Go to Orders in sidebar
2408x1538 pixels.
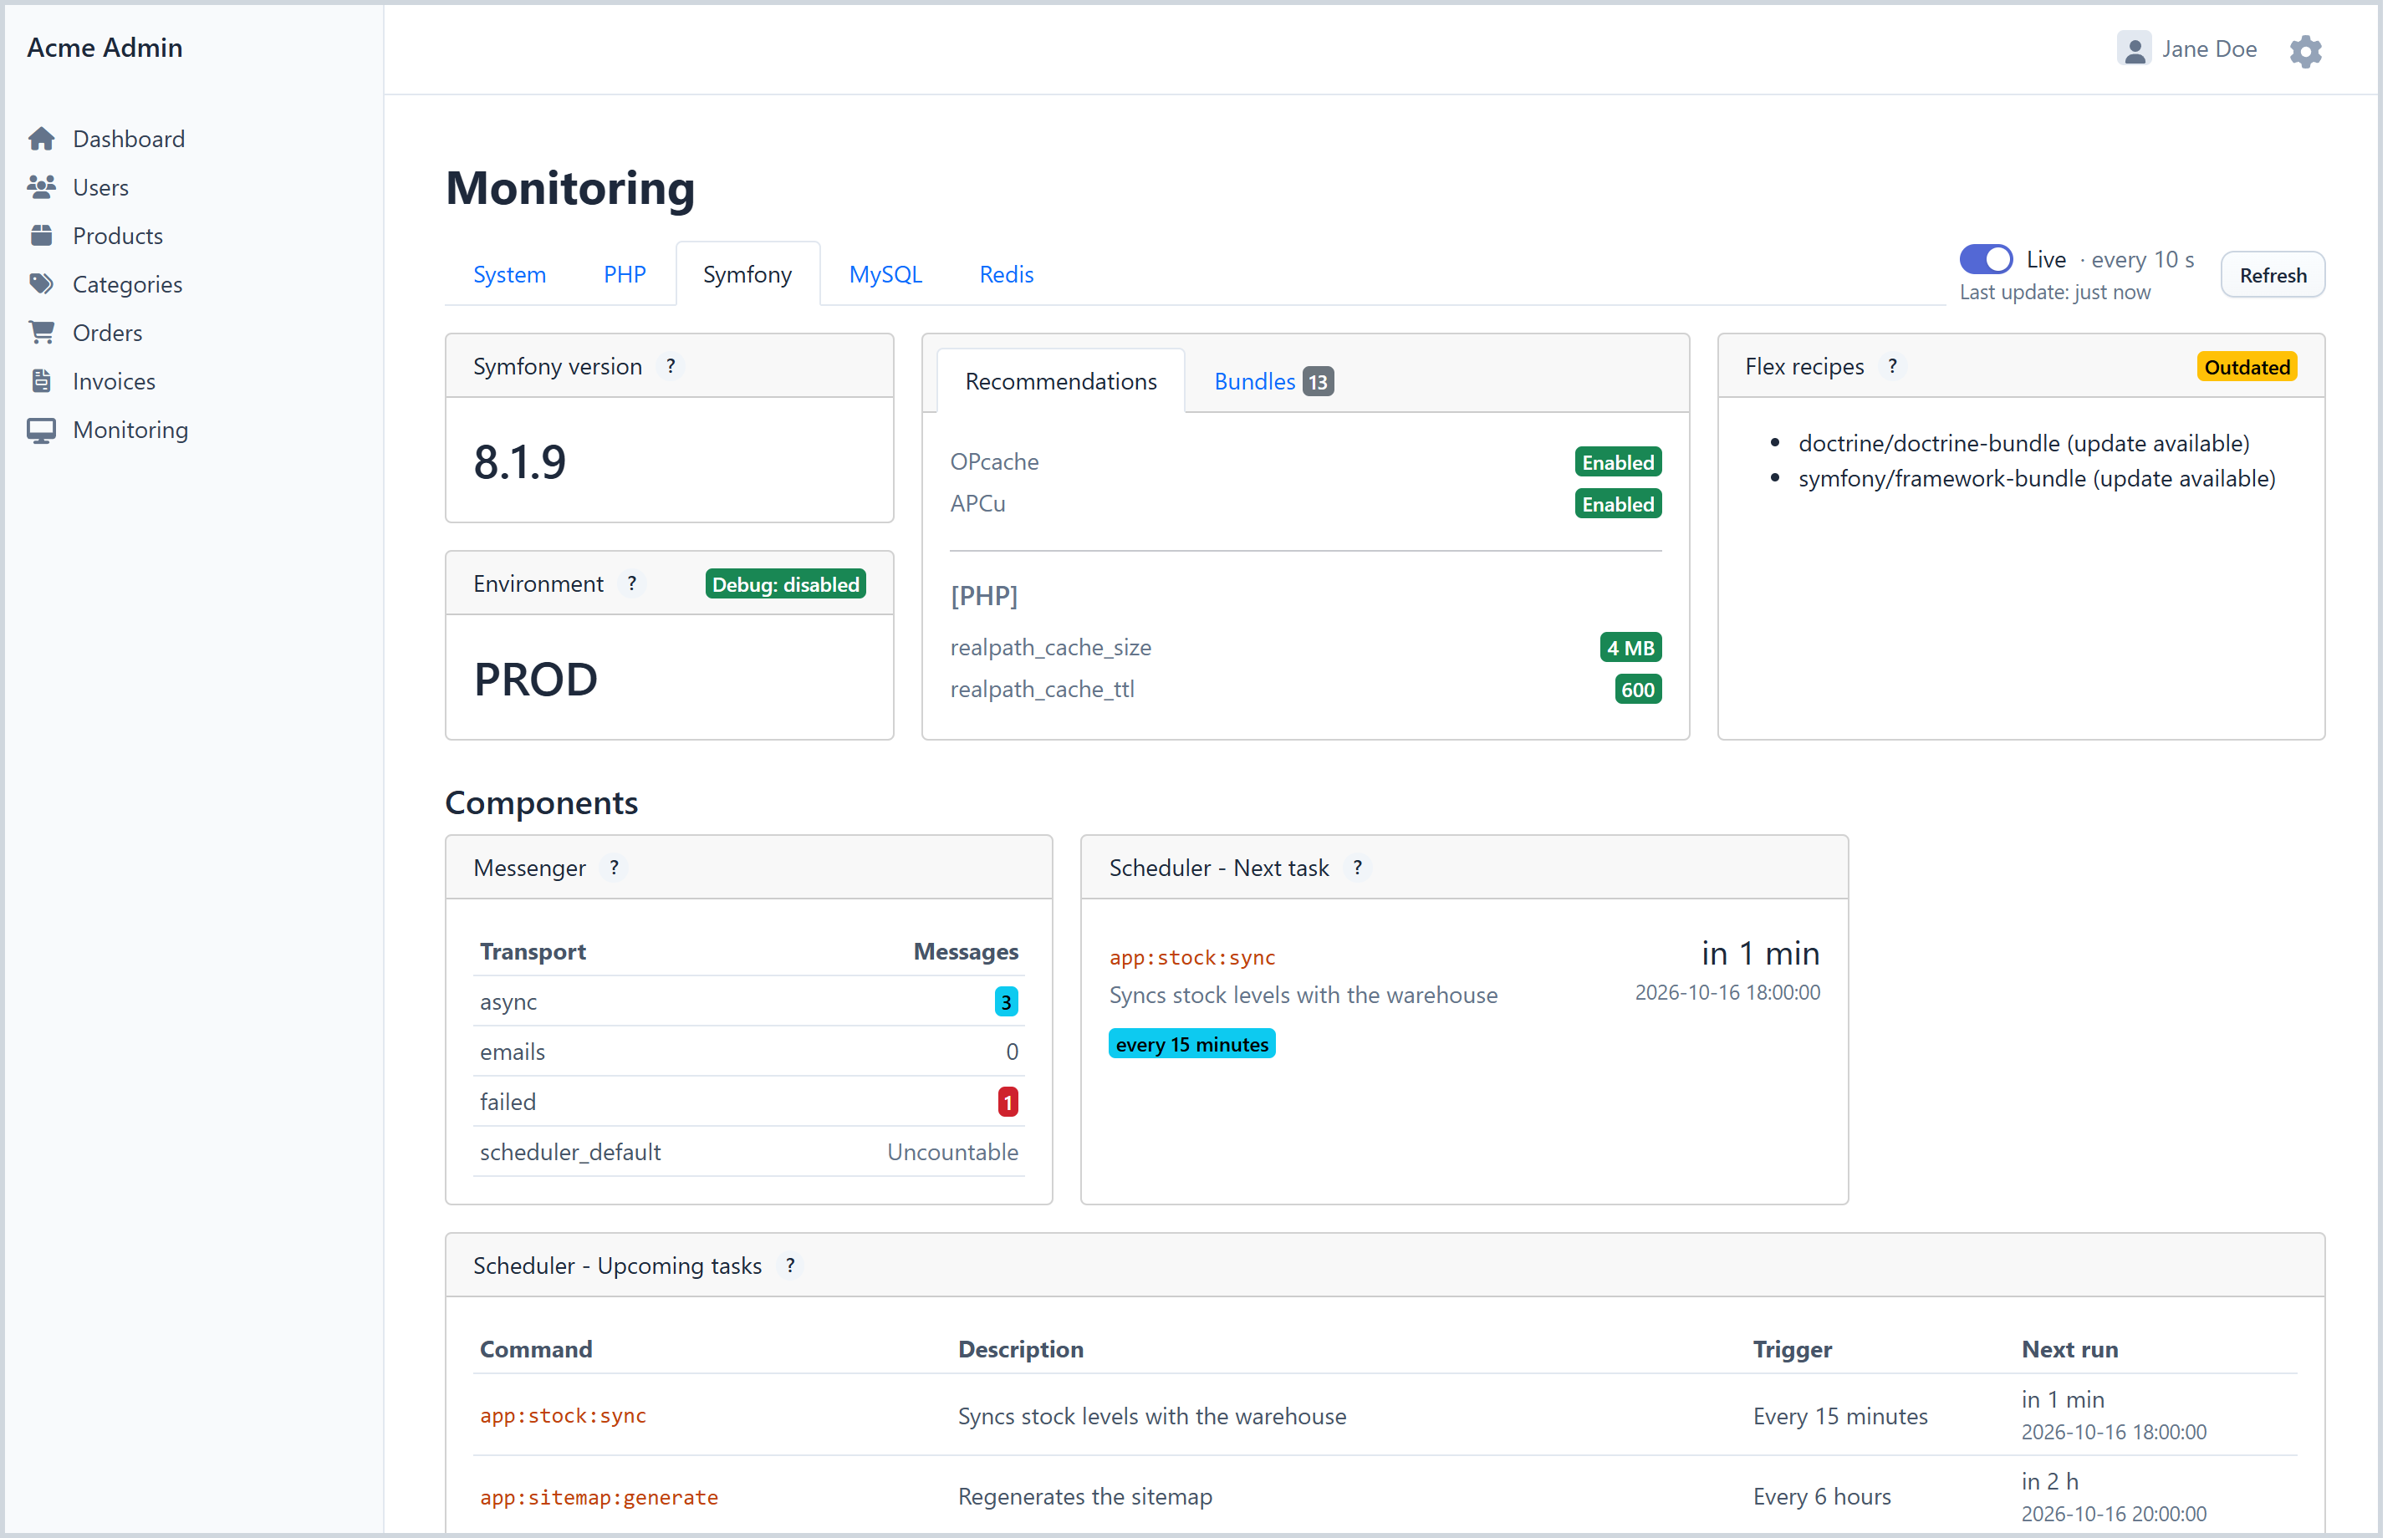pos(108,334)
